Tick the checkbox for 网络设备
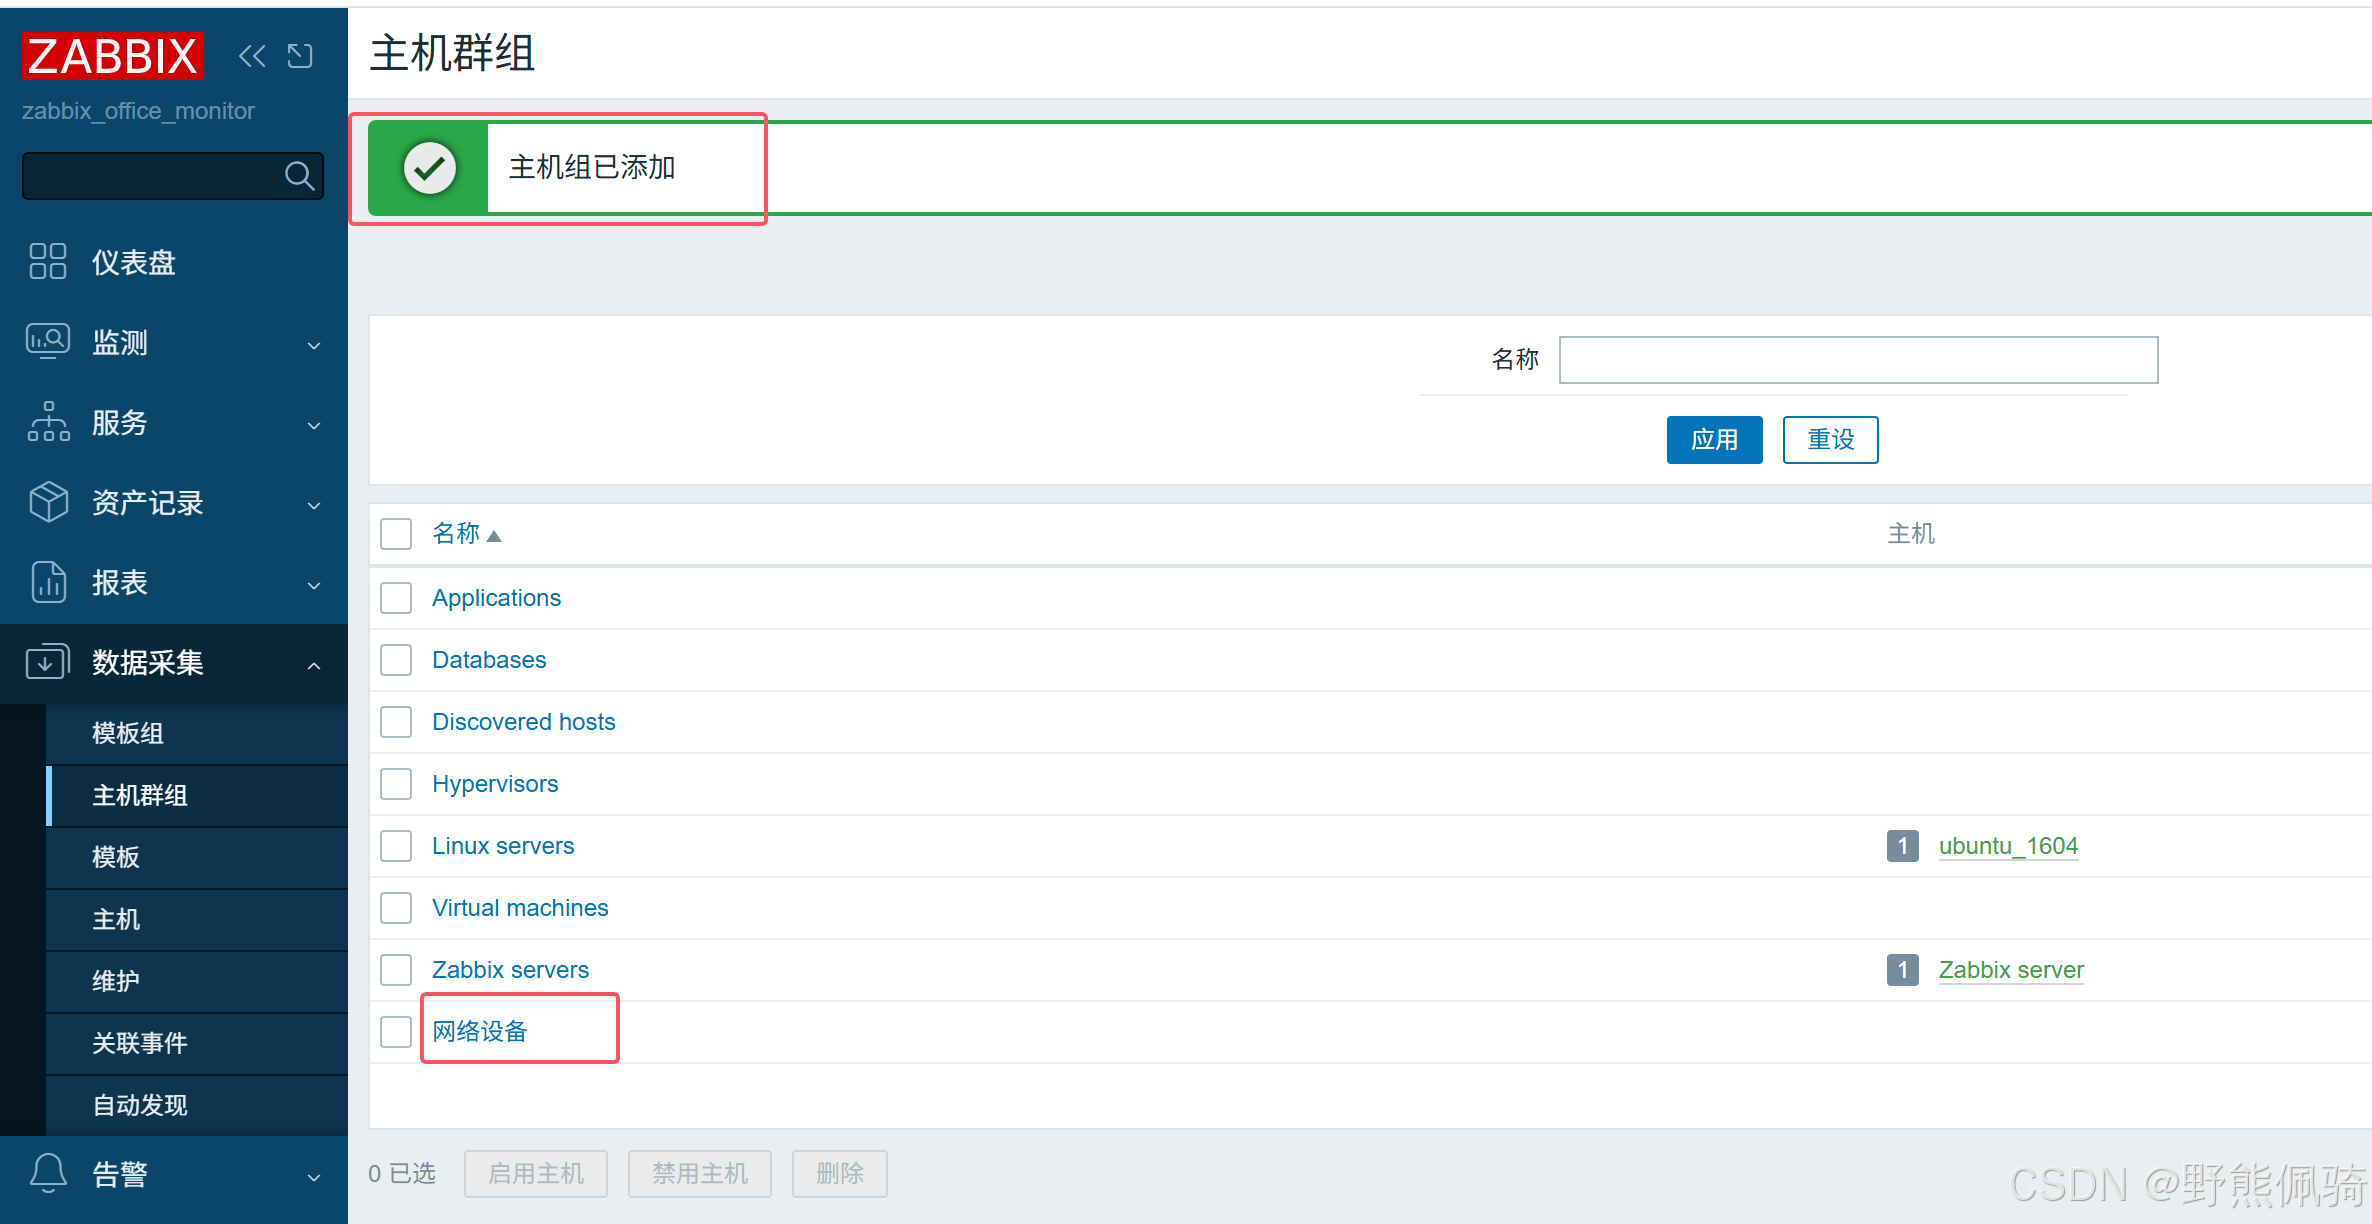Screen dimensions: 2372x1224 (x=396, y=1031)
